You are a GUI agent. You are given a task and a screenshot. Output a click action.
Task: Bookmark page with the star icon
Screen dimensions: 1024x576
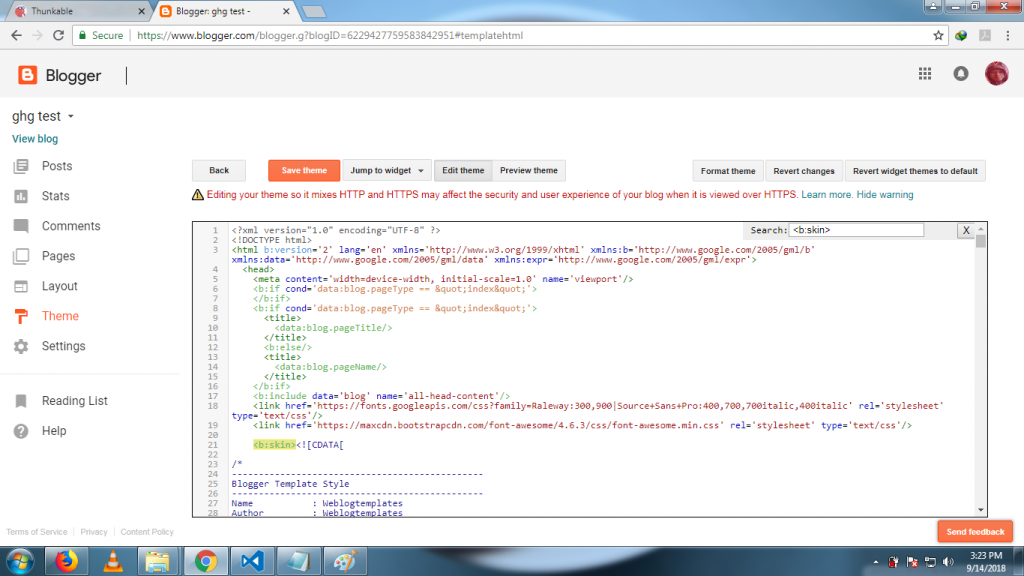tap(938, 35)
